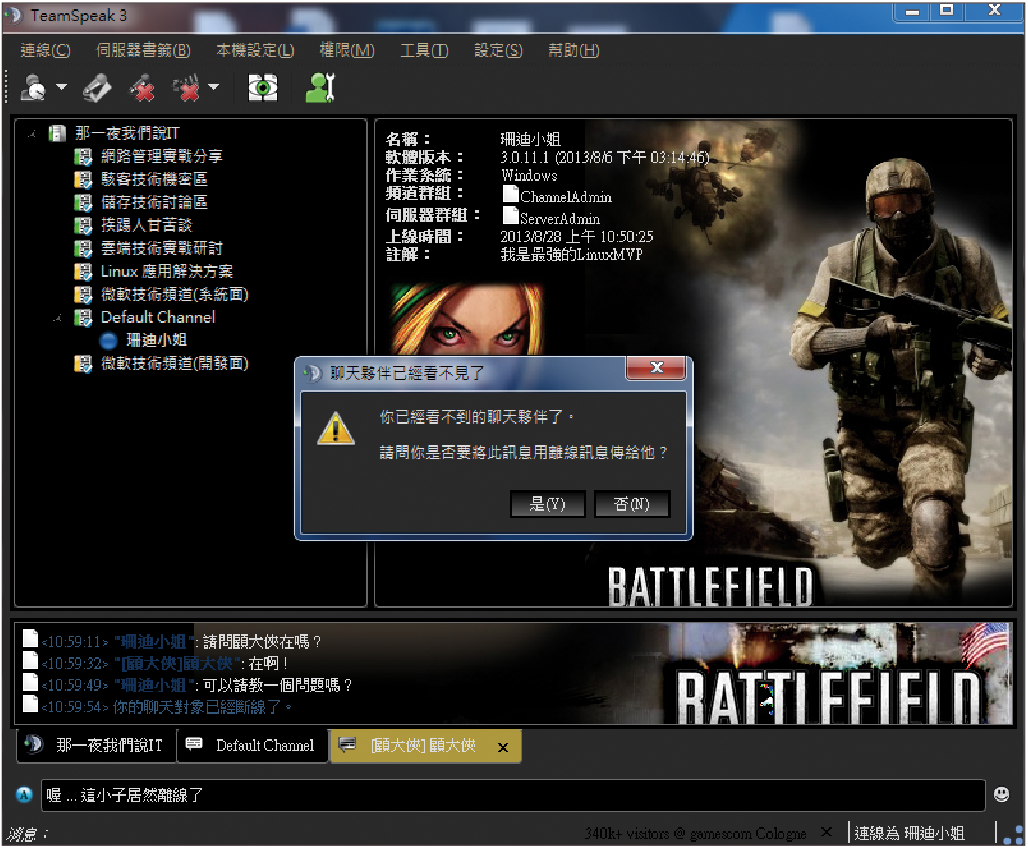Screen dimensions: 1028x849
Task: Click the Connect toolbar icon
Action: point(33,88)
